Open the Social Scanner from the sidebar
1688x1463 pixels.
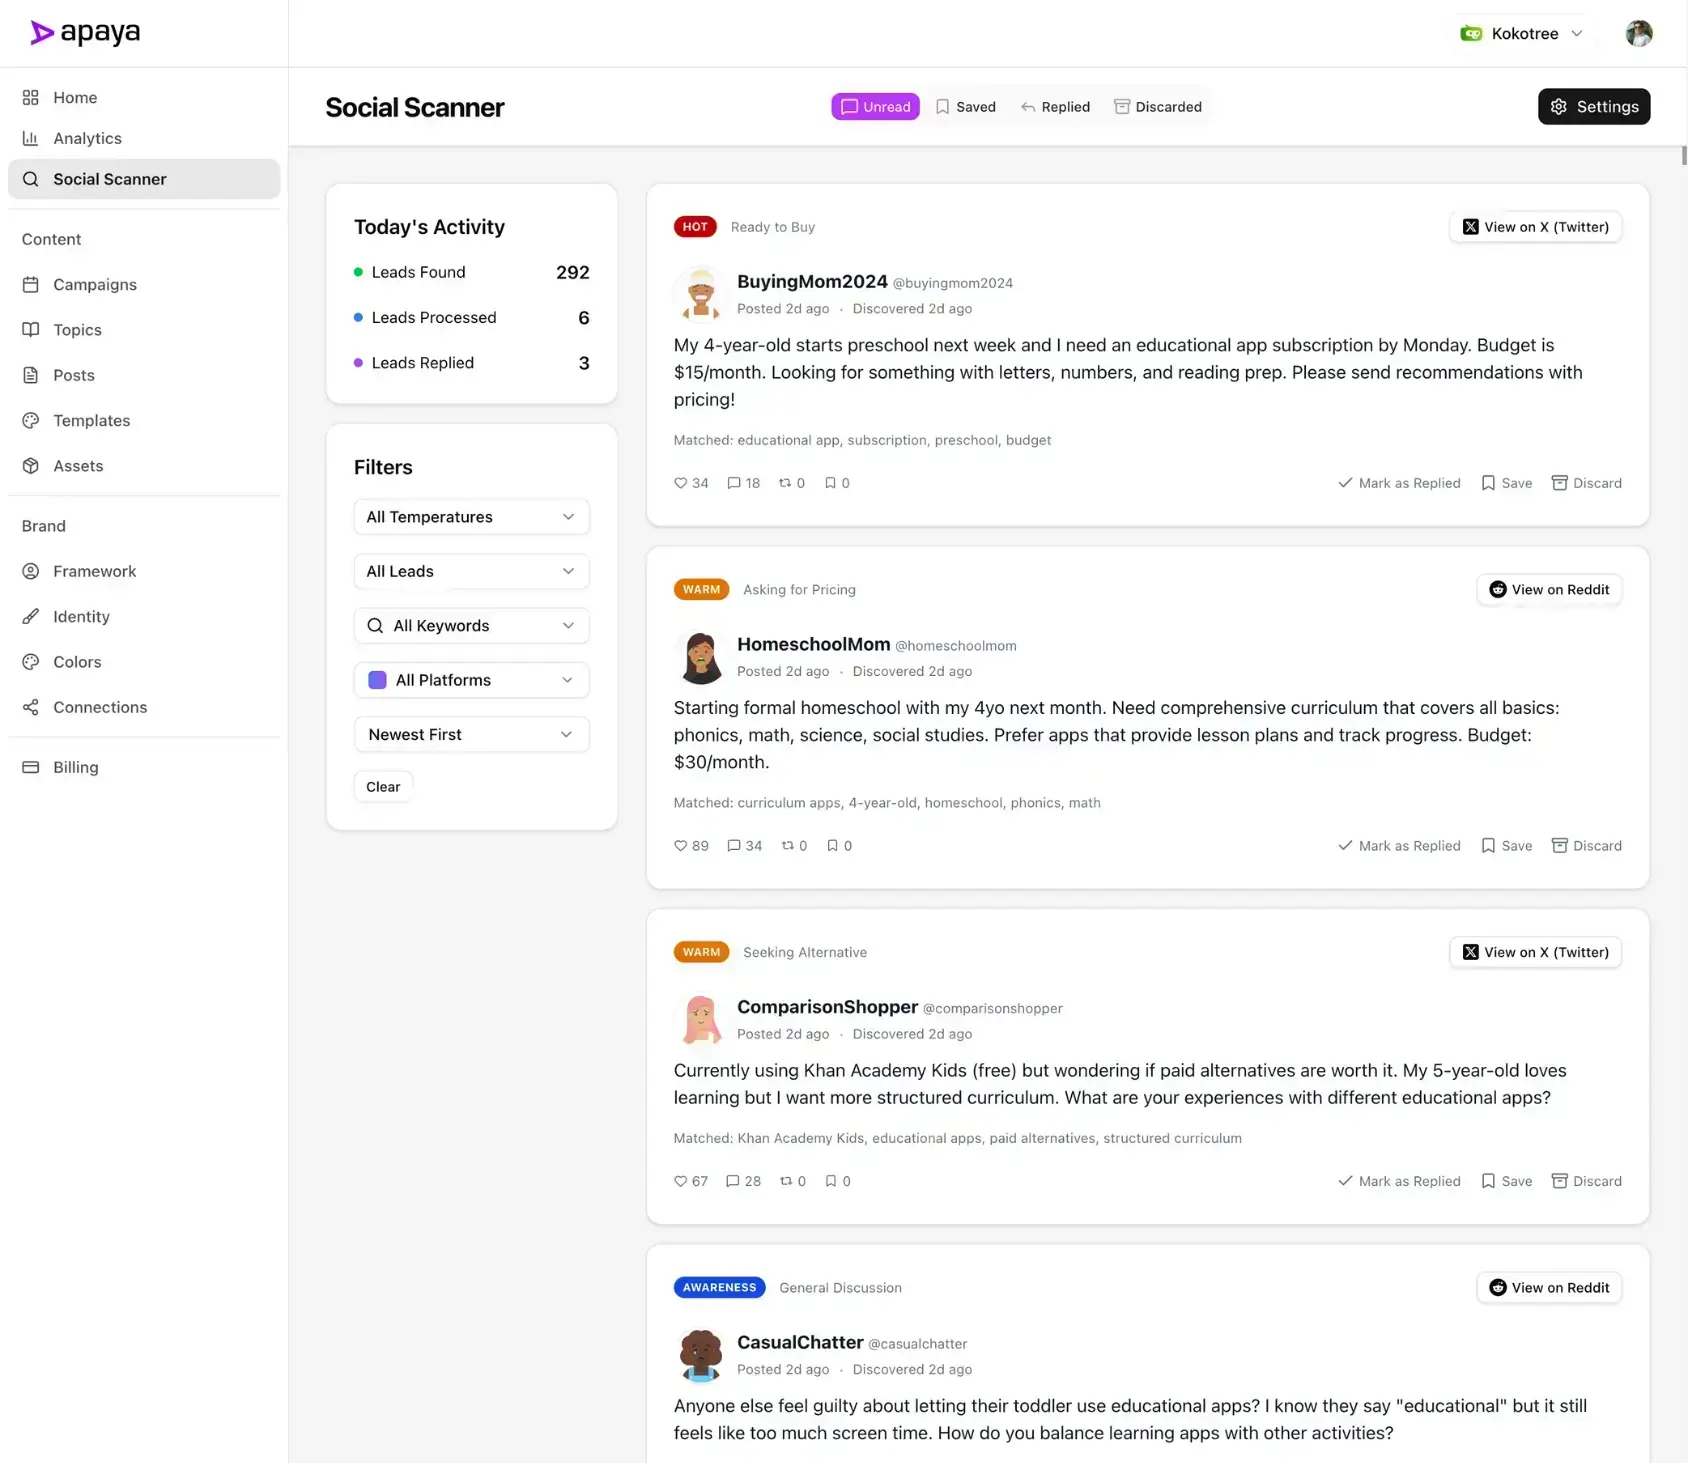pos(110,179)
